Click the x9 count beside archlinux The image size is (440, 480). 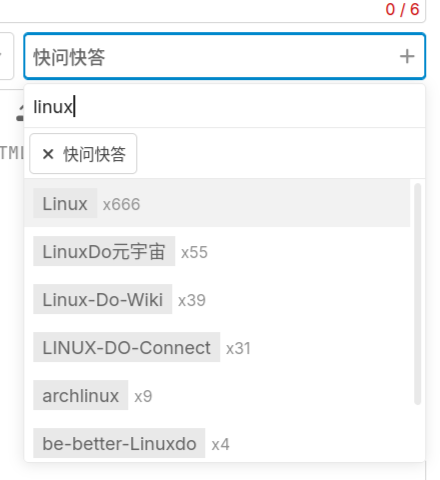pyautogui.click(x=143, y=396)
